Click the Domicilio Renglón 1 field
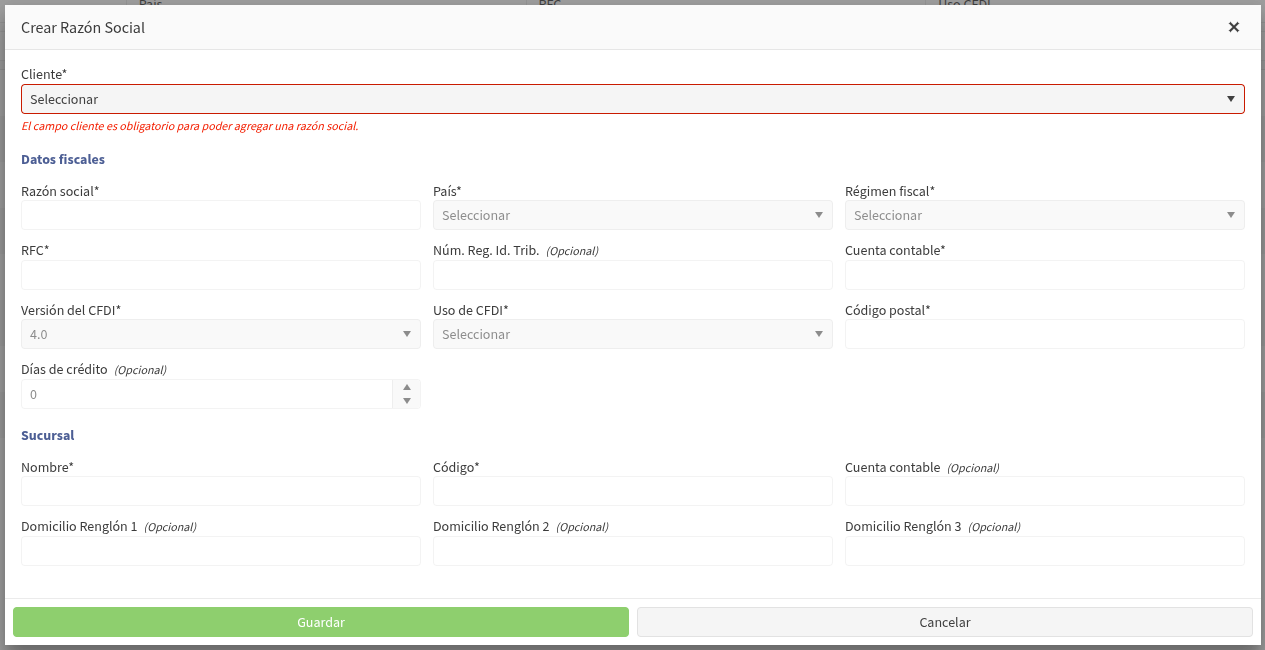 click(221, 551)
